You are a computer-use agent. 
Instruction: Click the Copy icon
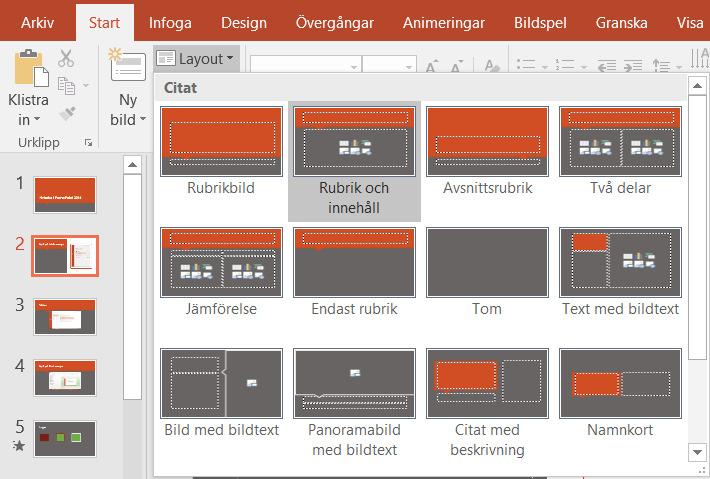point(66,86)
